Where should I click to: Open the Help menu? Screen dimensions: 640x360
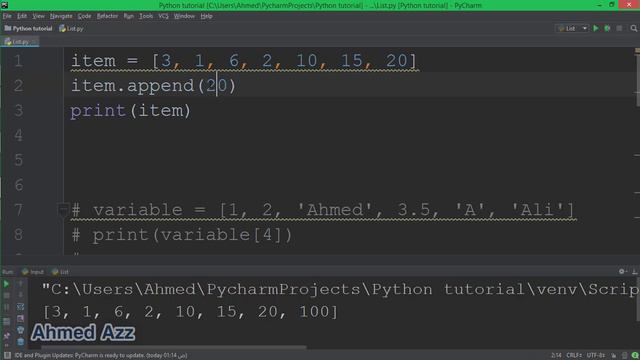(206, 16)
